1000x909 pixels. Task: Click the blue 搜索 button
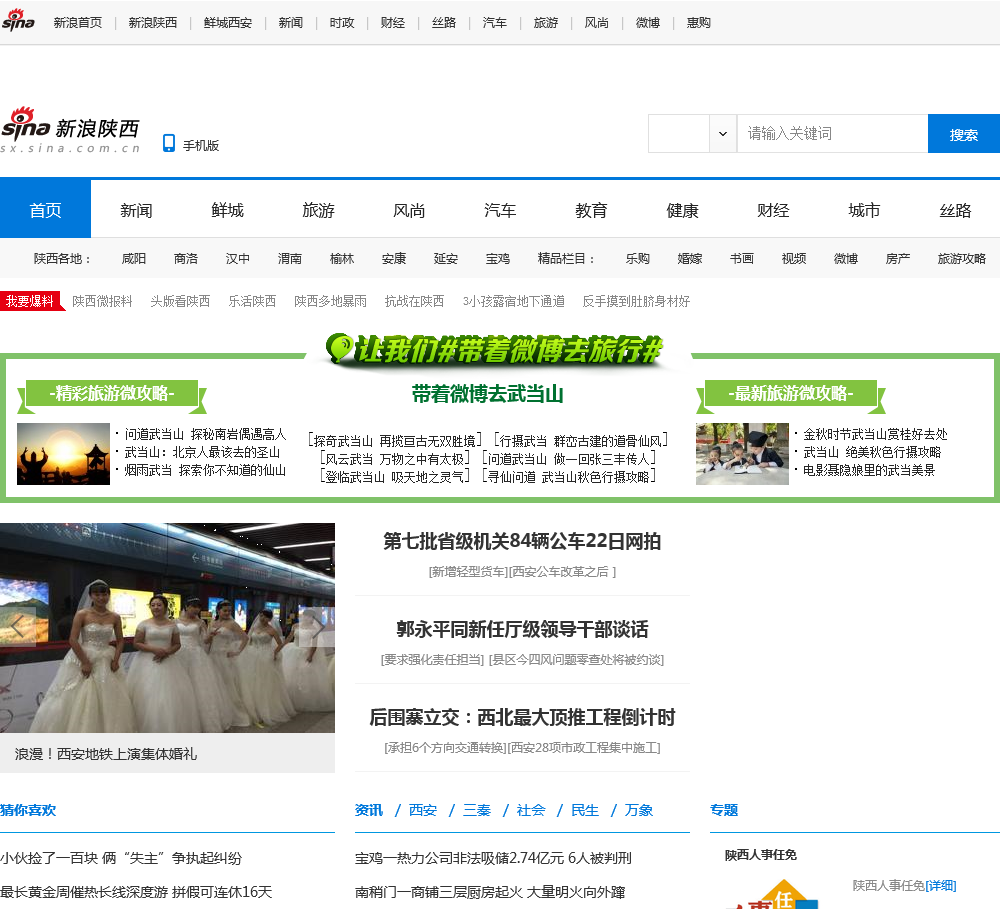(964, 134)
